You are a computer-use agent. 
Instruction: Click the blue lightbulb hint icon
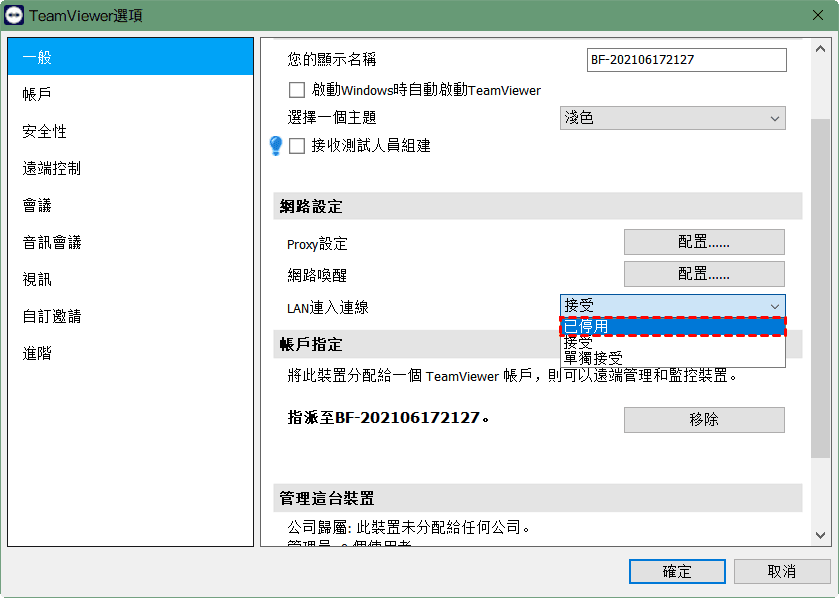point(276,145)
